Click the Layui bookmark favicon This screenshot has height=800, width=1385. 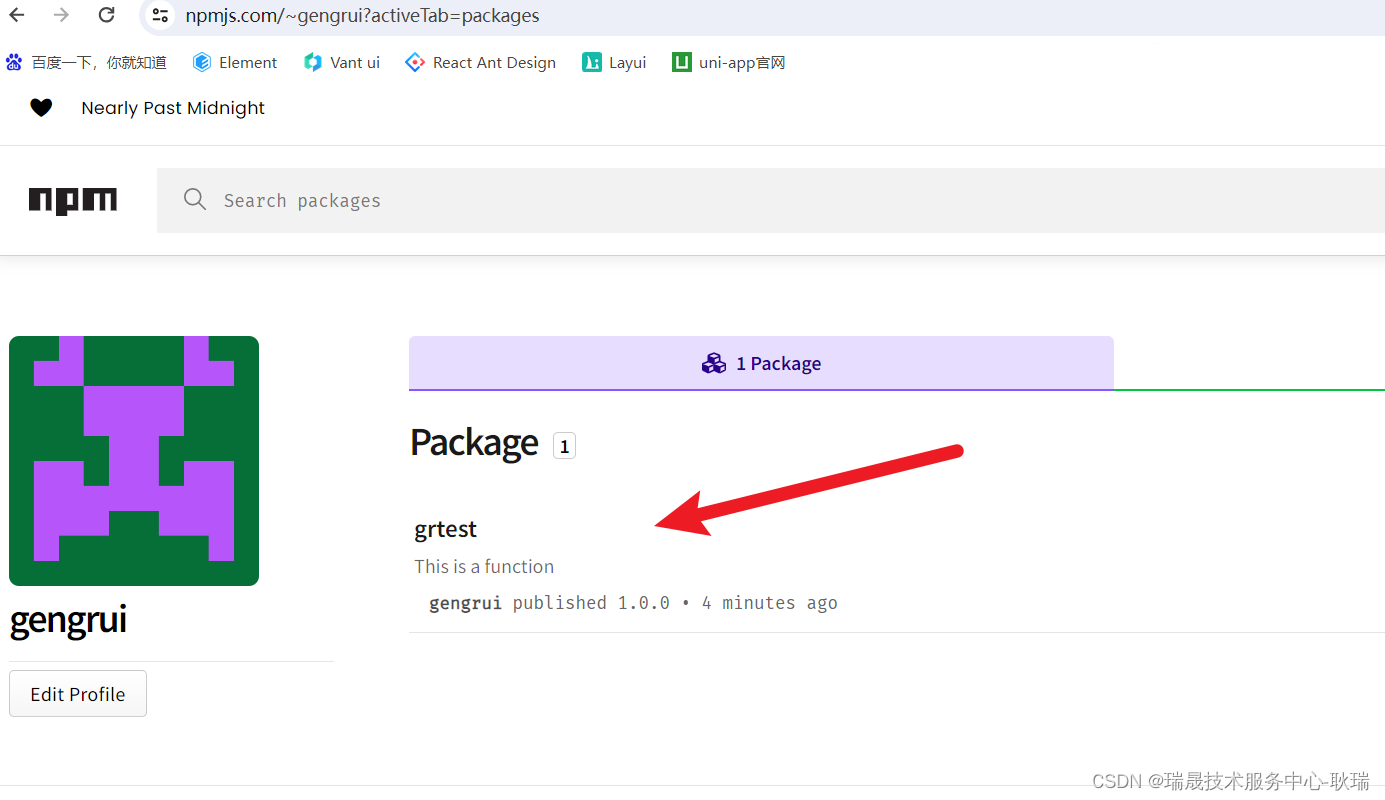591,62
